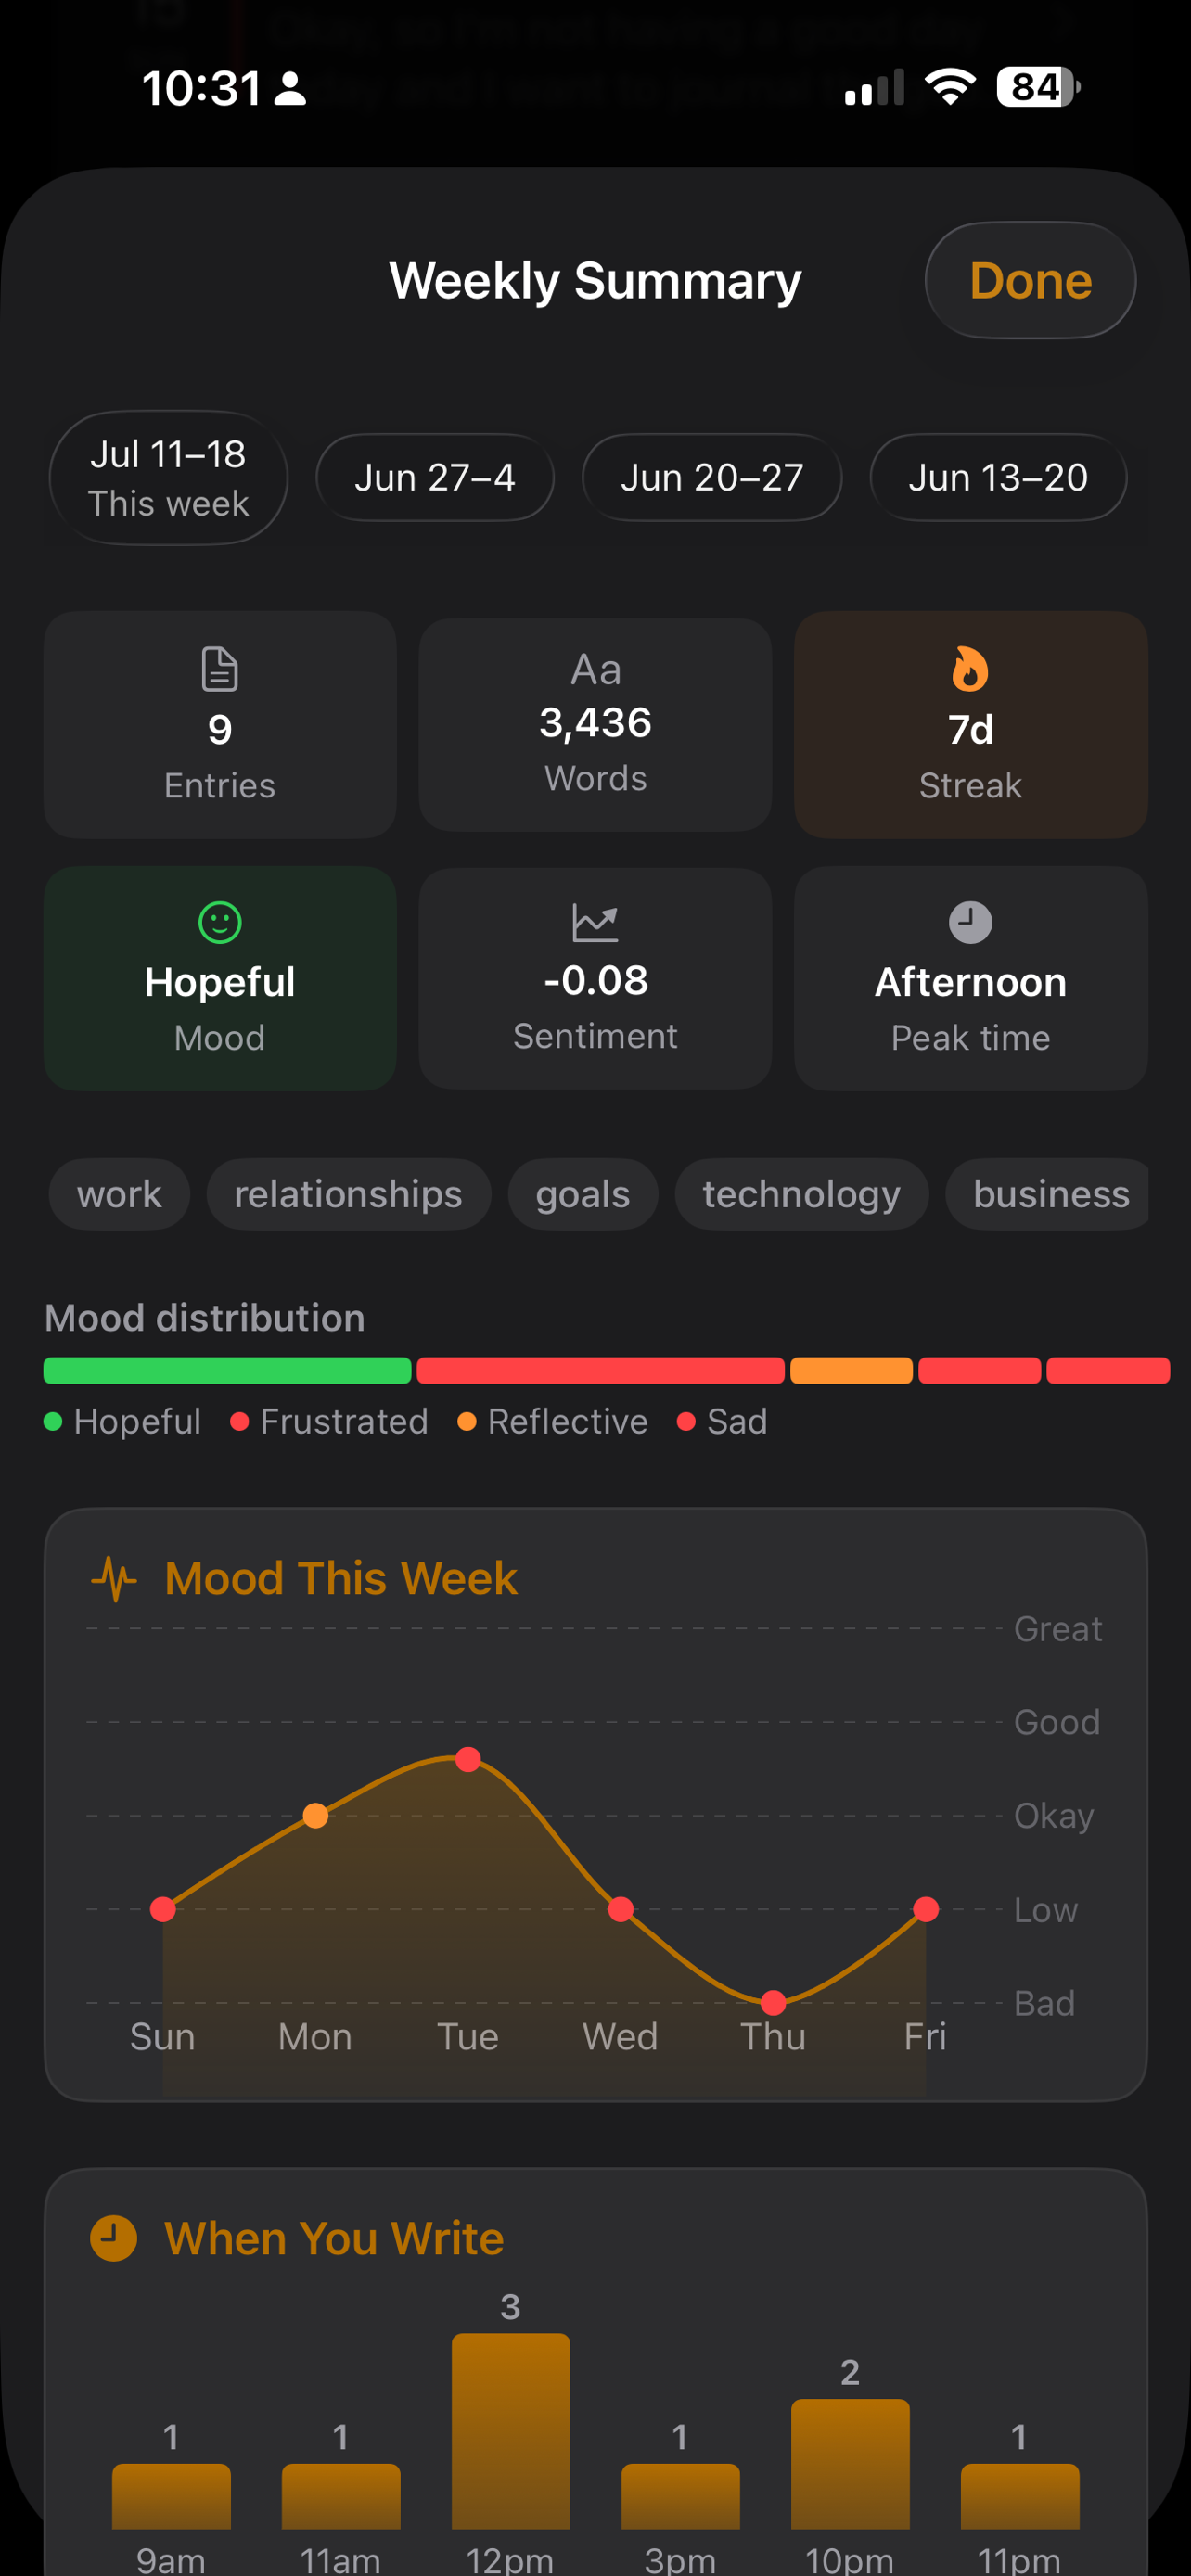Tap the green smiley Mood icon
This screenshot has width=1191, height=2576.
(x=220, y=922)
